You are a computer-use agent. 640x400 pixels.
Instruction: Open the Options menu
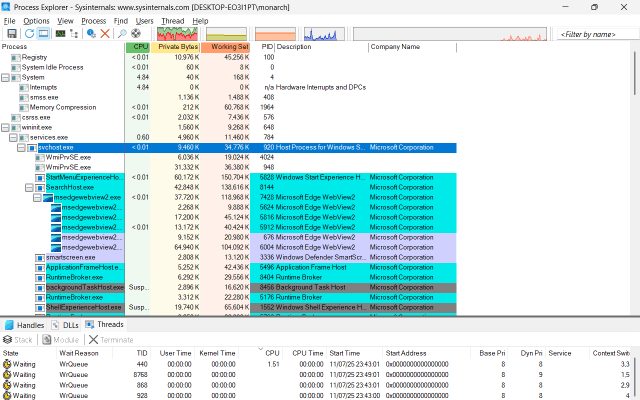(x=36, y=21)
